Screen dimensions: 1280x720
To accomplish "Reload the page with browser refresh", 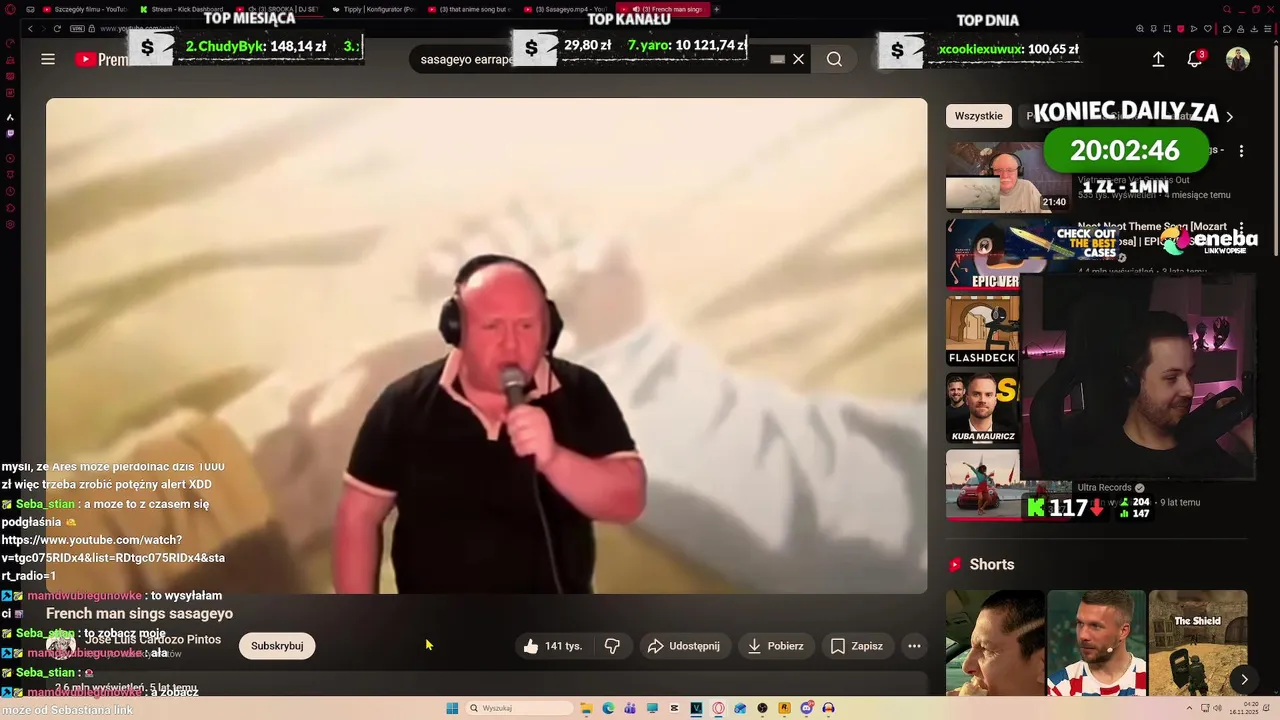I will point(57,29).
